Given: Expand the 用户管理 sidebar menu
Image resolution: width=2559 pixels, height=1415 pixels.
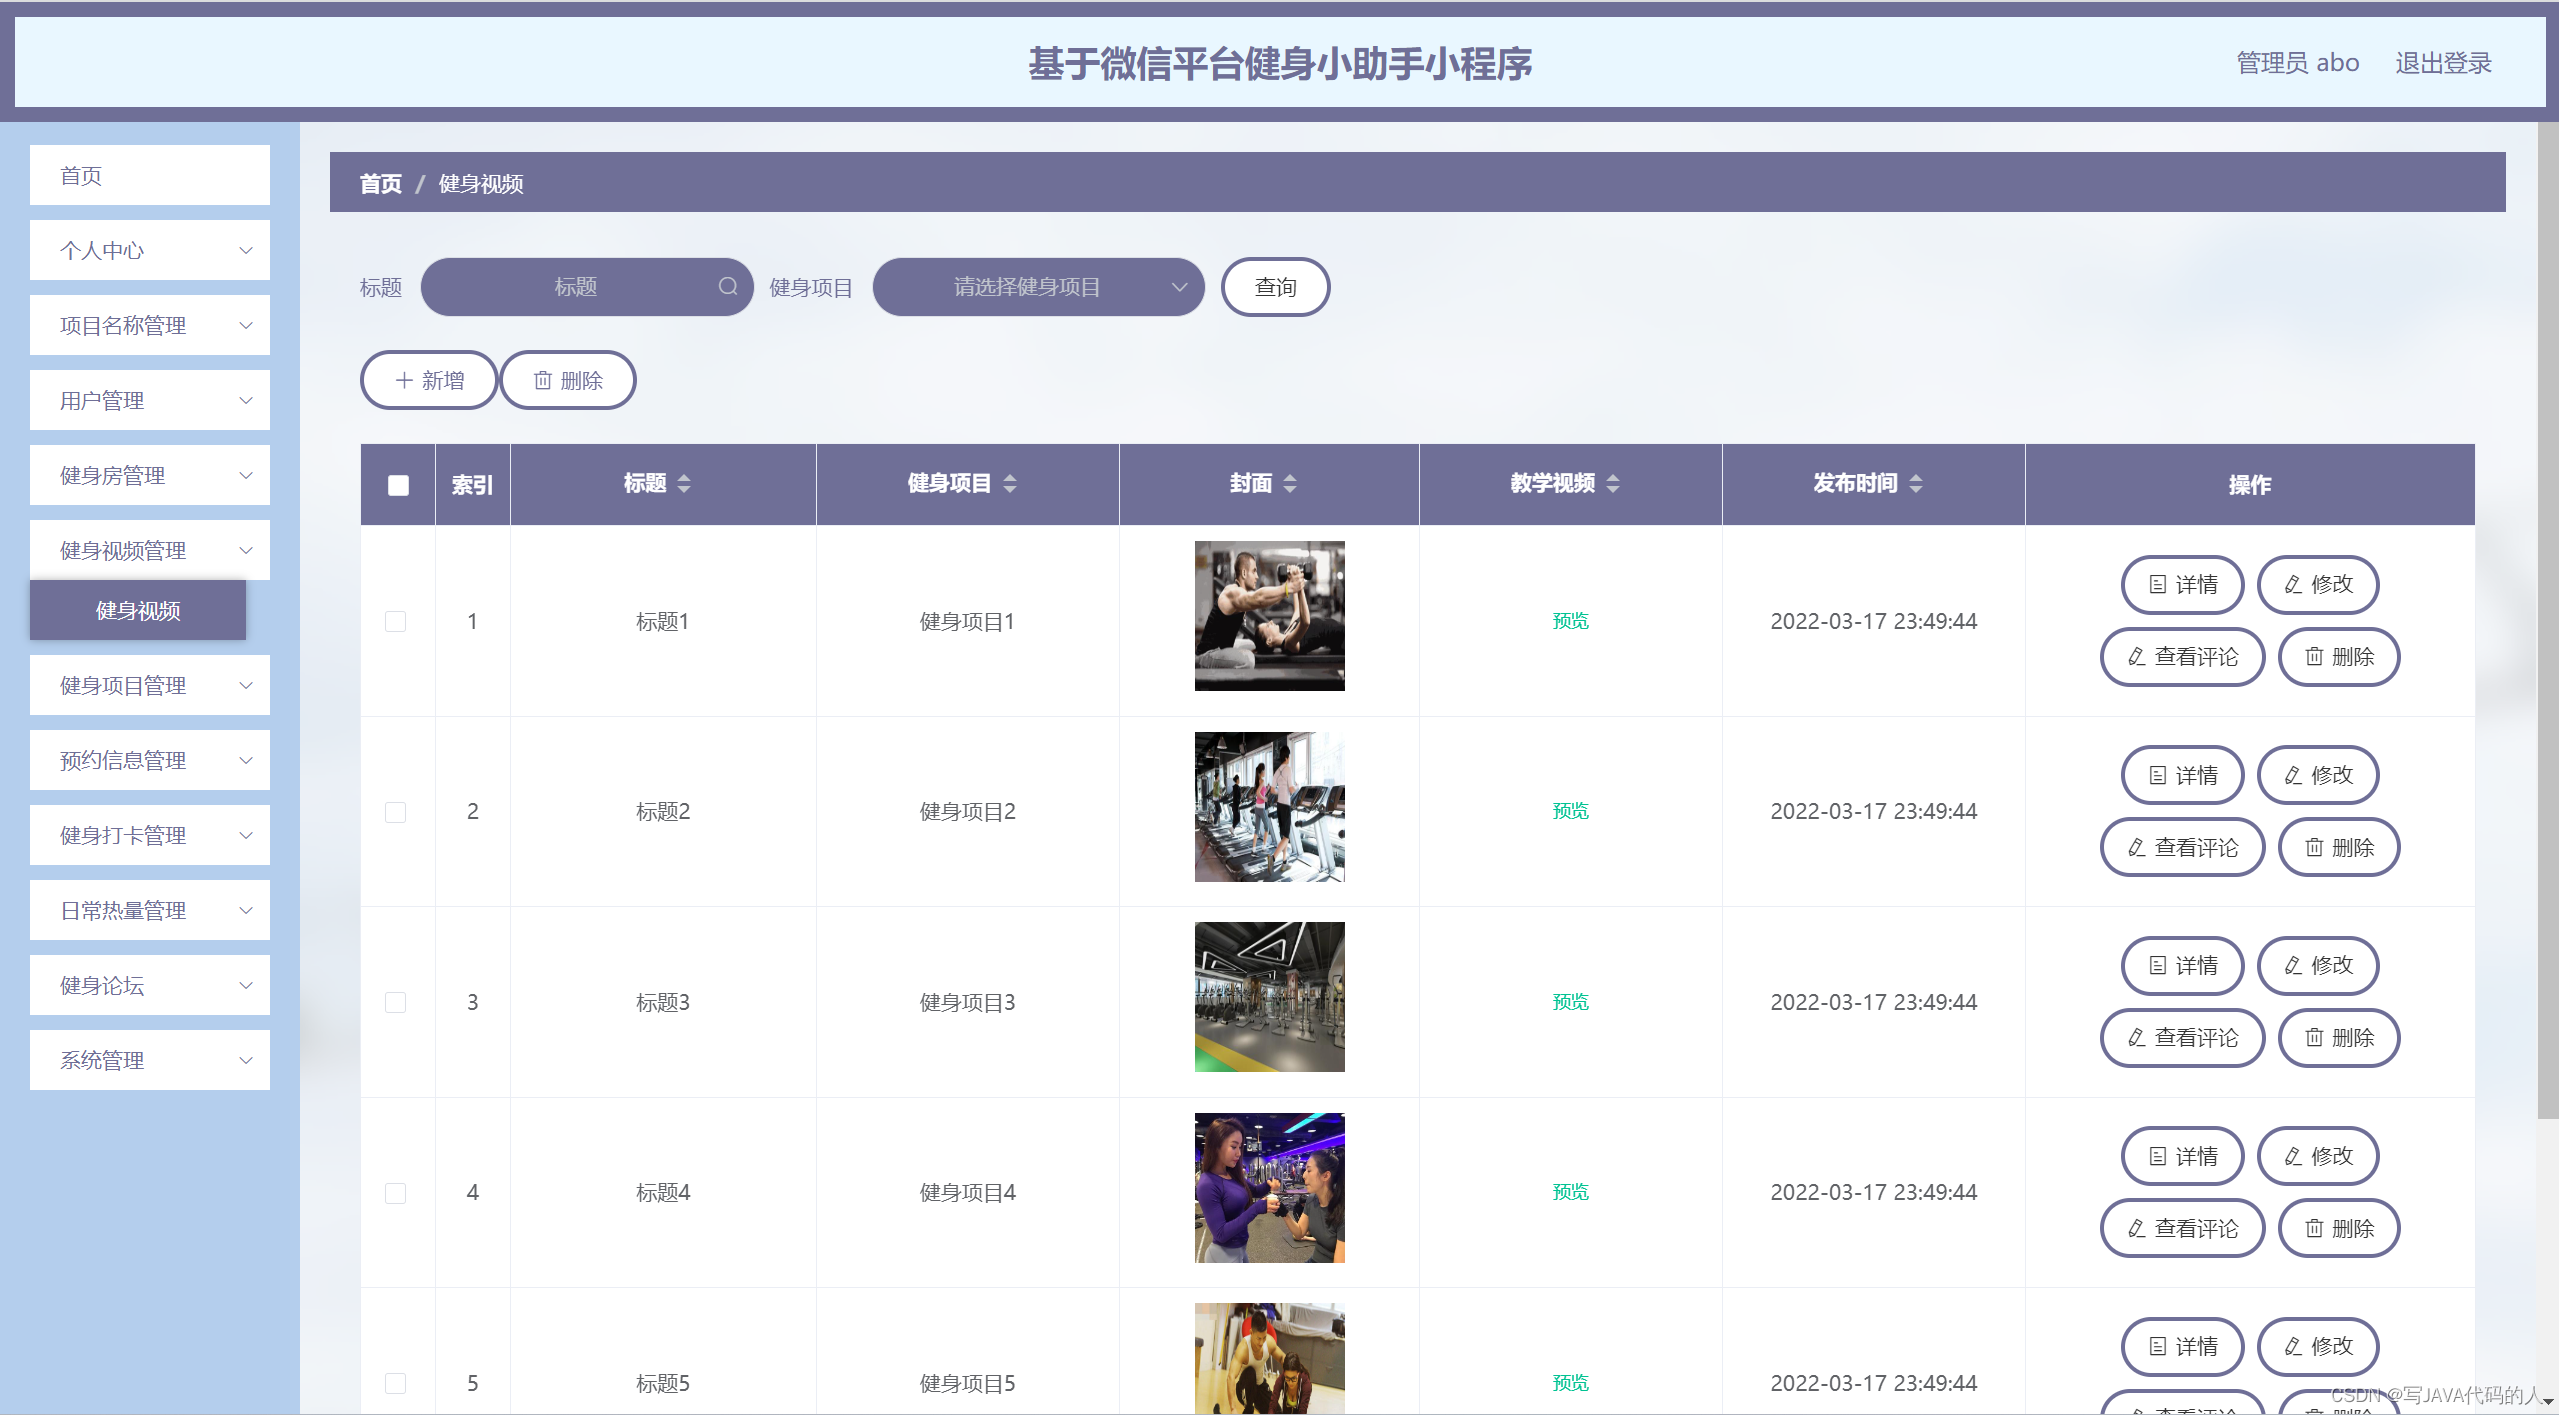Looking at the screenshot, I should tap(150, 400).
